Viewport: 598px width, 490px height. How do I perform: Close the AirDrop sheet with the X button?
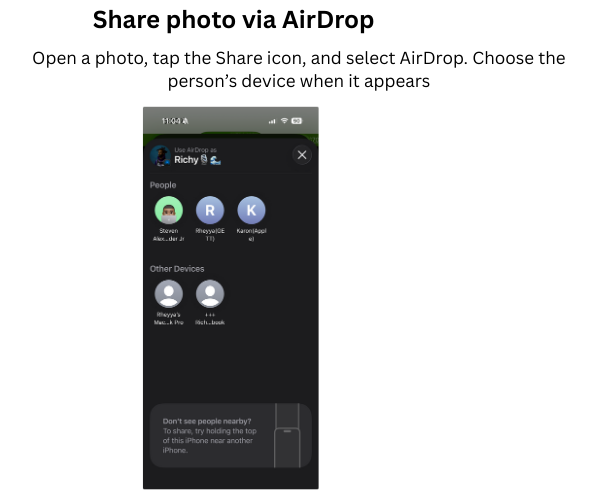coord(302,155)
